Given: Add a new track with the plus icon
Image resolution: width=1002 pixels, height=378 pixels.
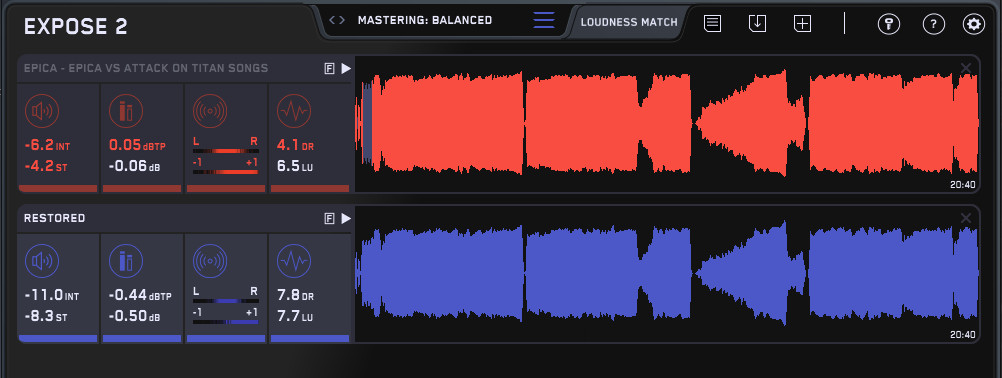Looking at the screenshot, I should [802, 24].
